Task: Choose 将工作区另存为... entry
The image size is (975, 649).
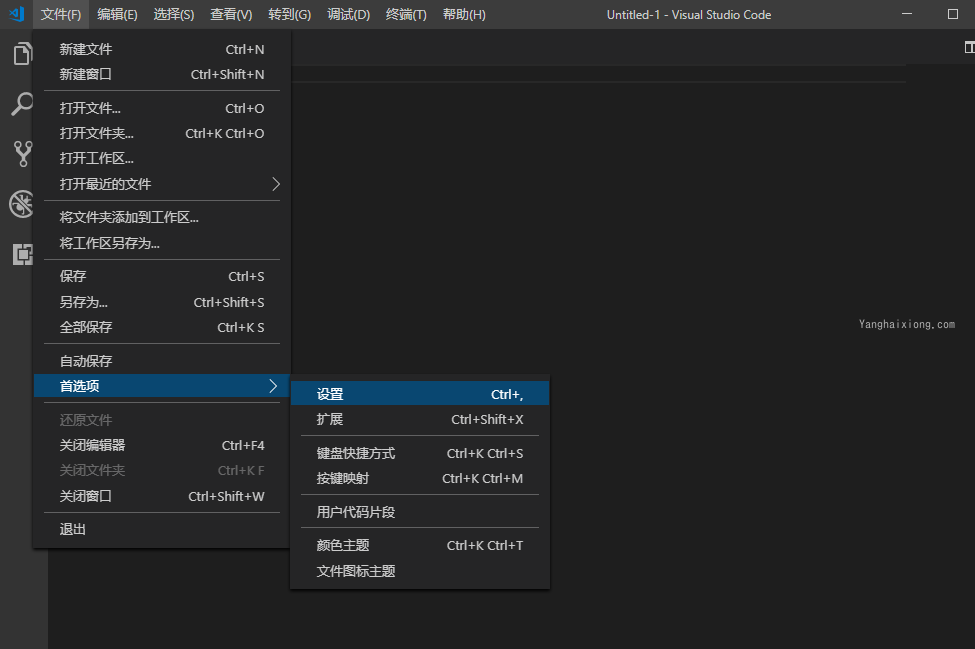Action: coord(162,243)
